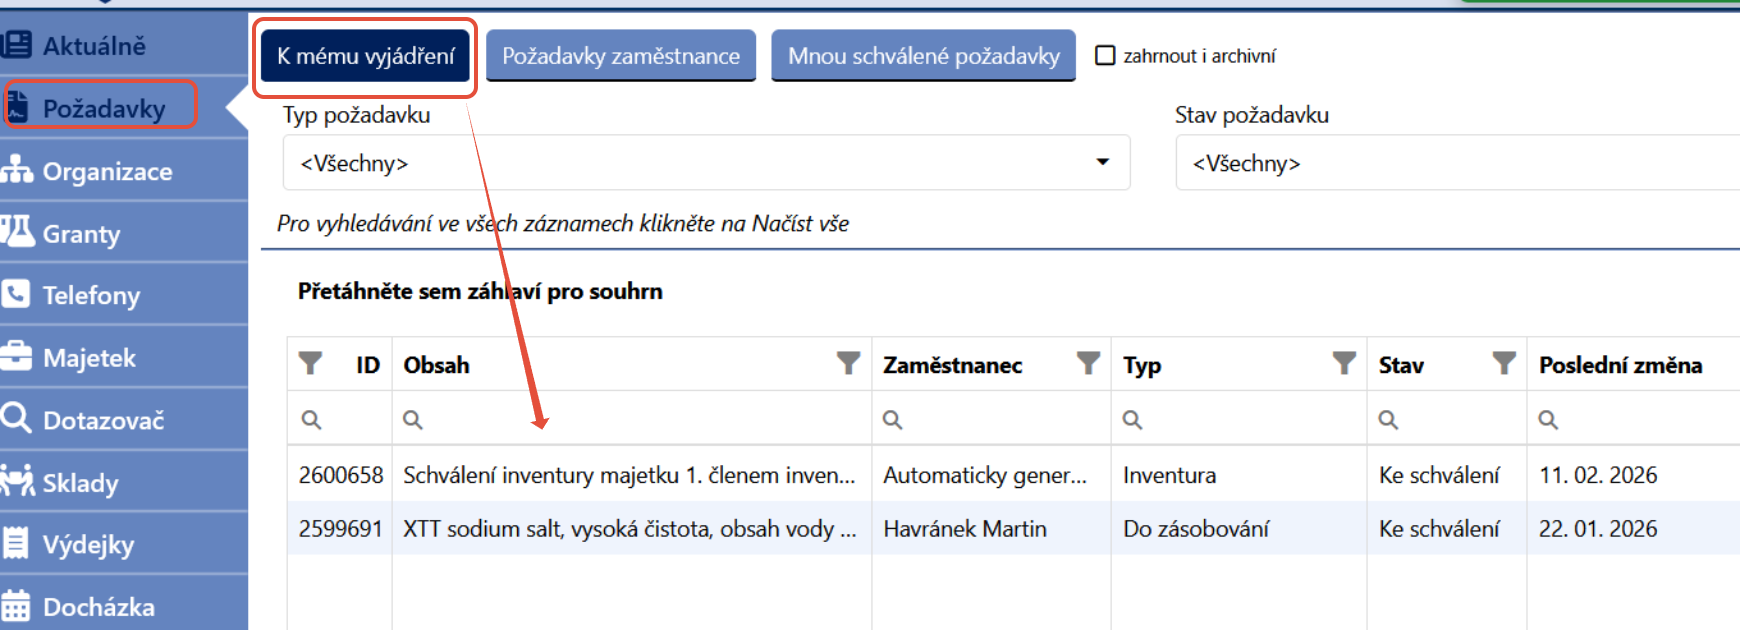Click the Obsah column search field
This screenshot has width=1740, height=630.
[x=632, y=419]
